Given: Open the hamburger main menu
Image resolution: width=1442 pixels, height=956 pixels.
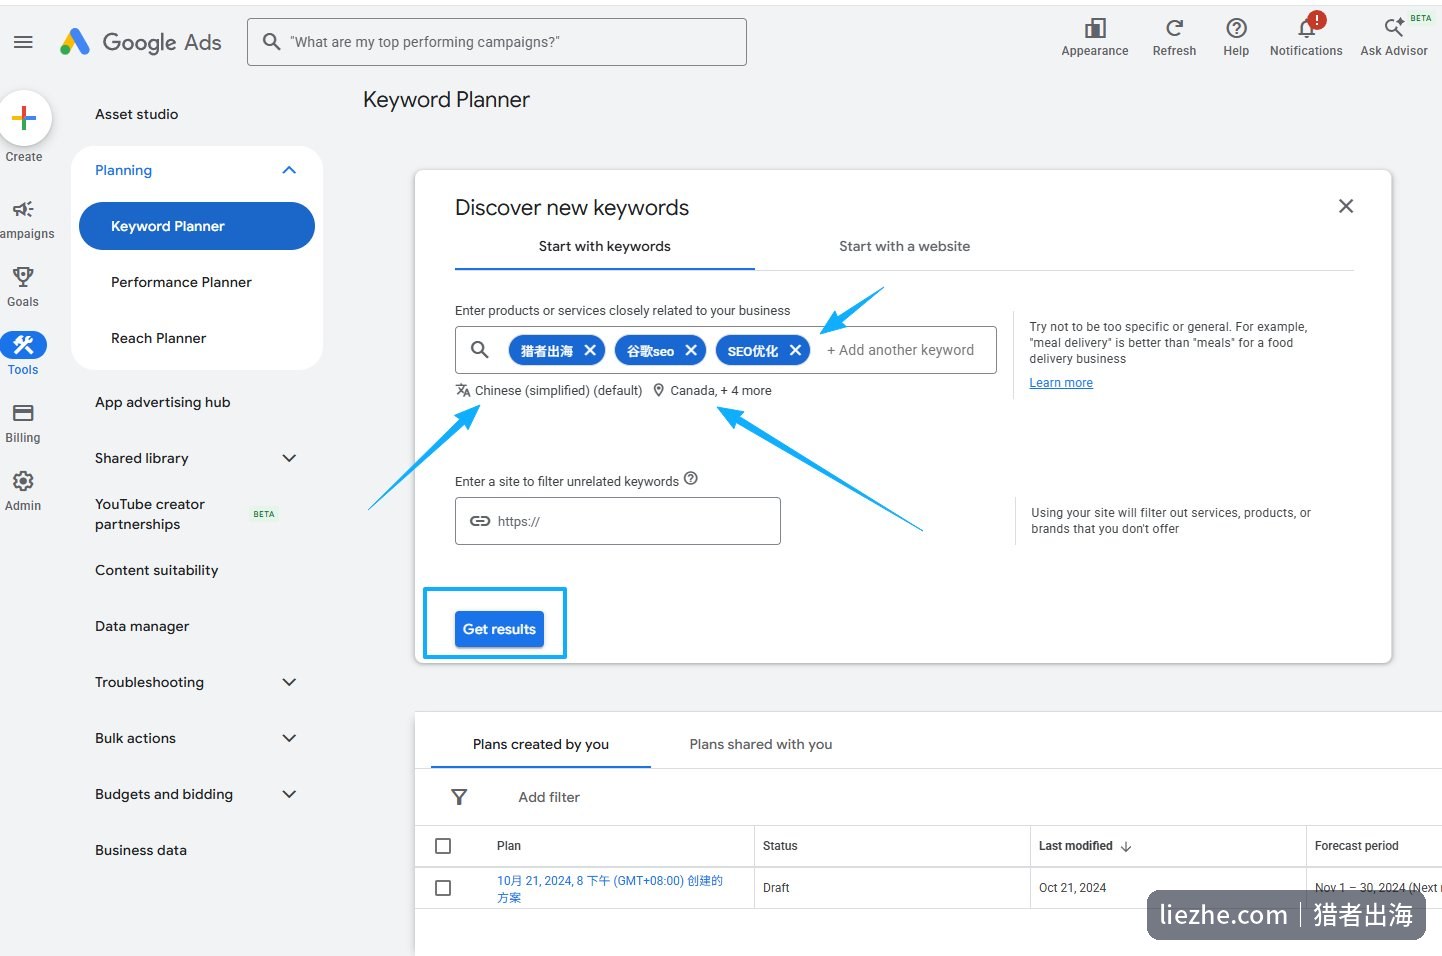Looking at the screenshot, I should tap(23, 42).
